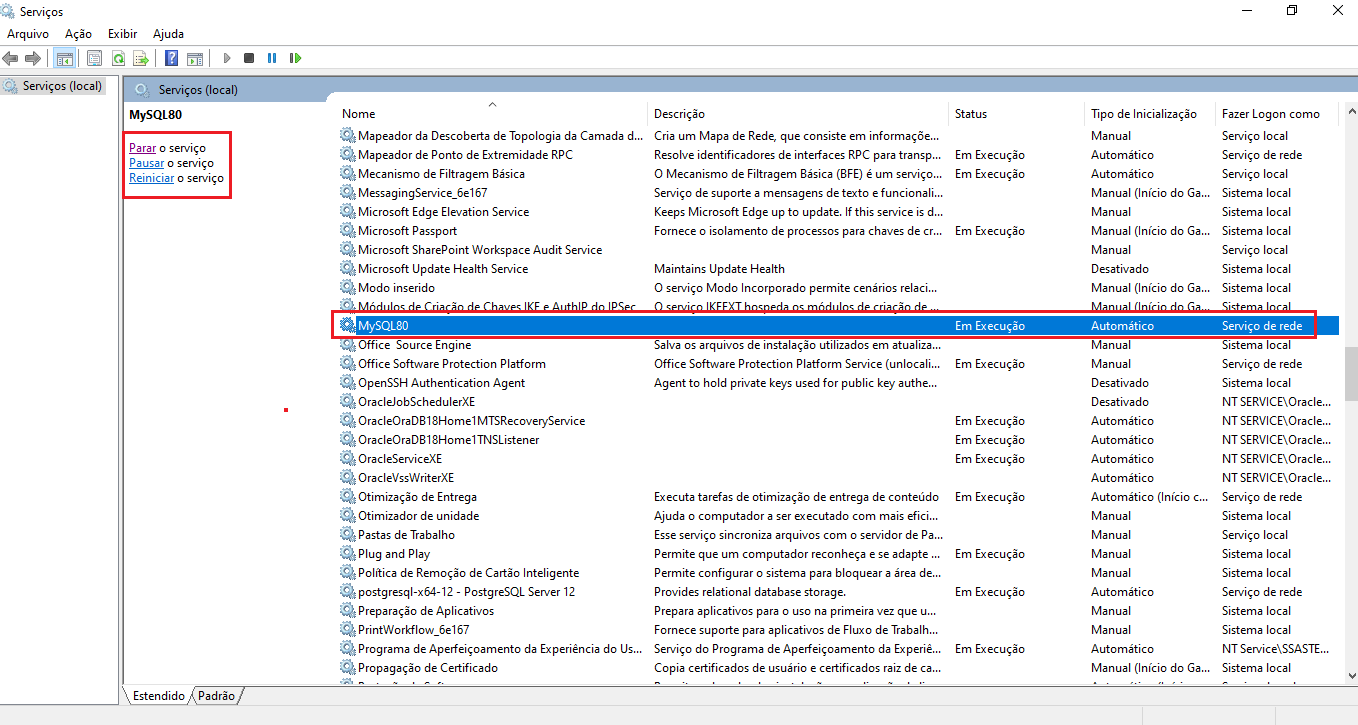Click the Pause Service toolbar icon

tap(272, 58)
